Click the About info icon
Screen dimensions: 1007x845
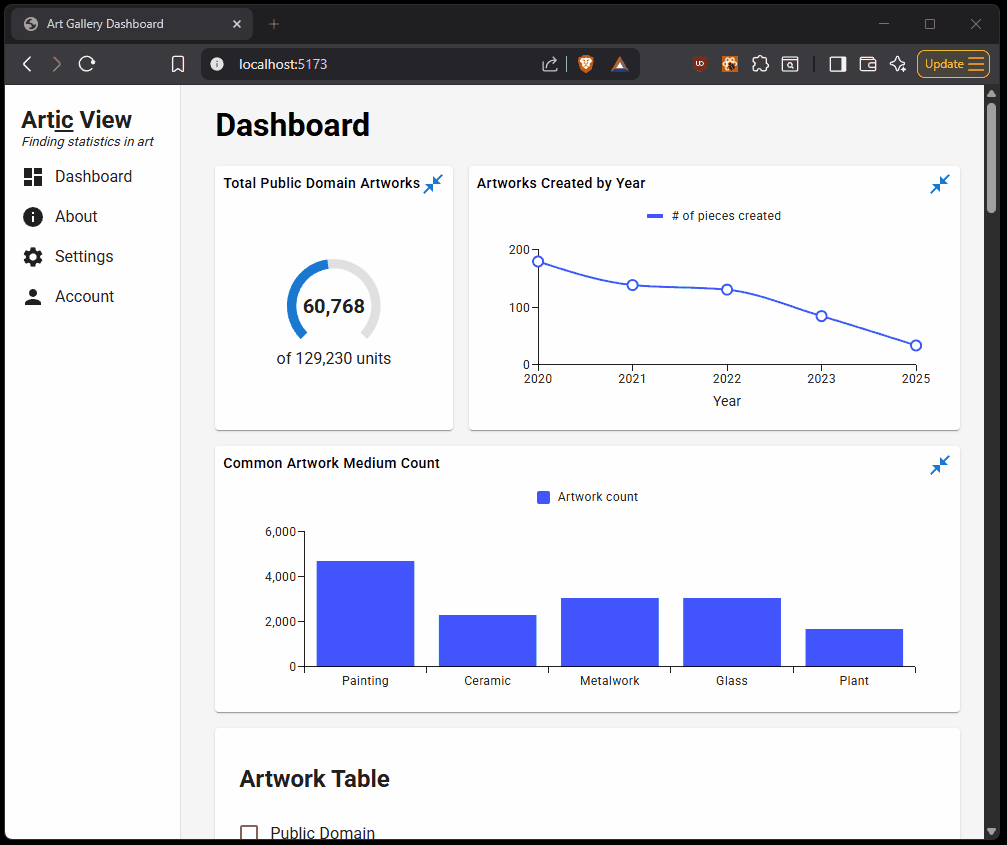(33, 217)
